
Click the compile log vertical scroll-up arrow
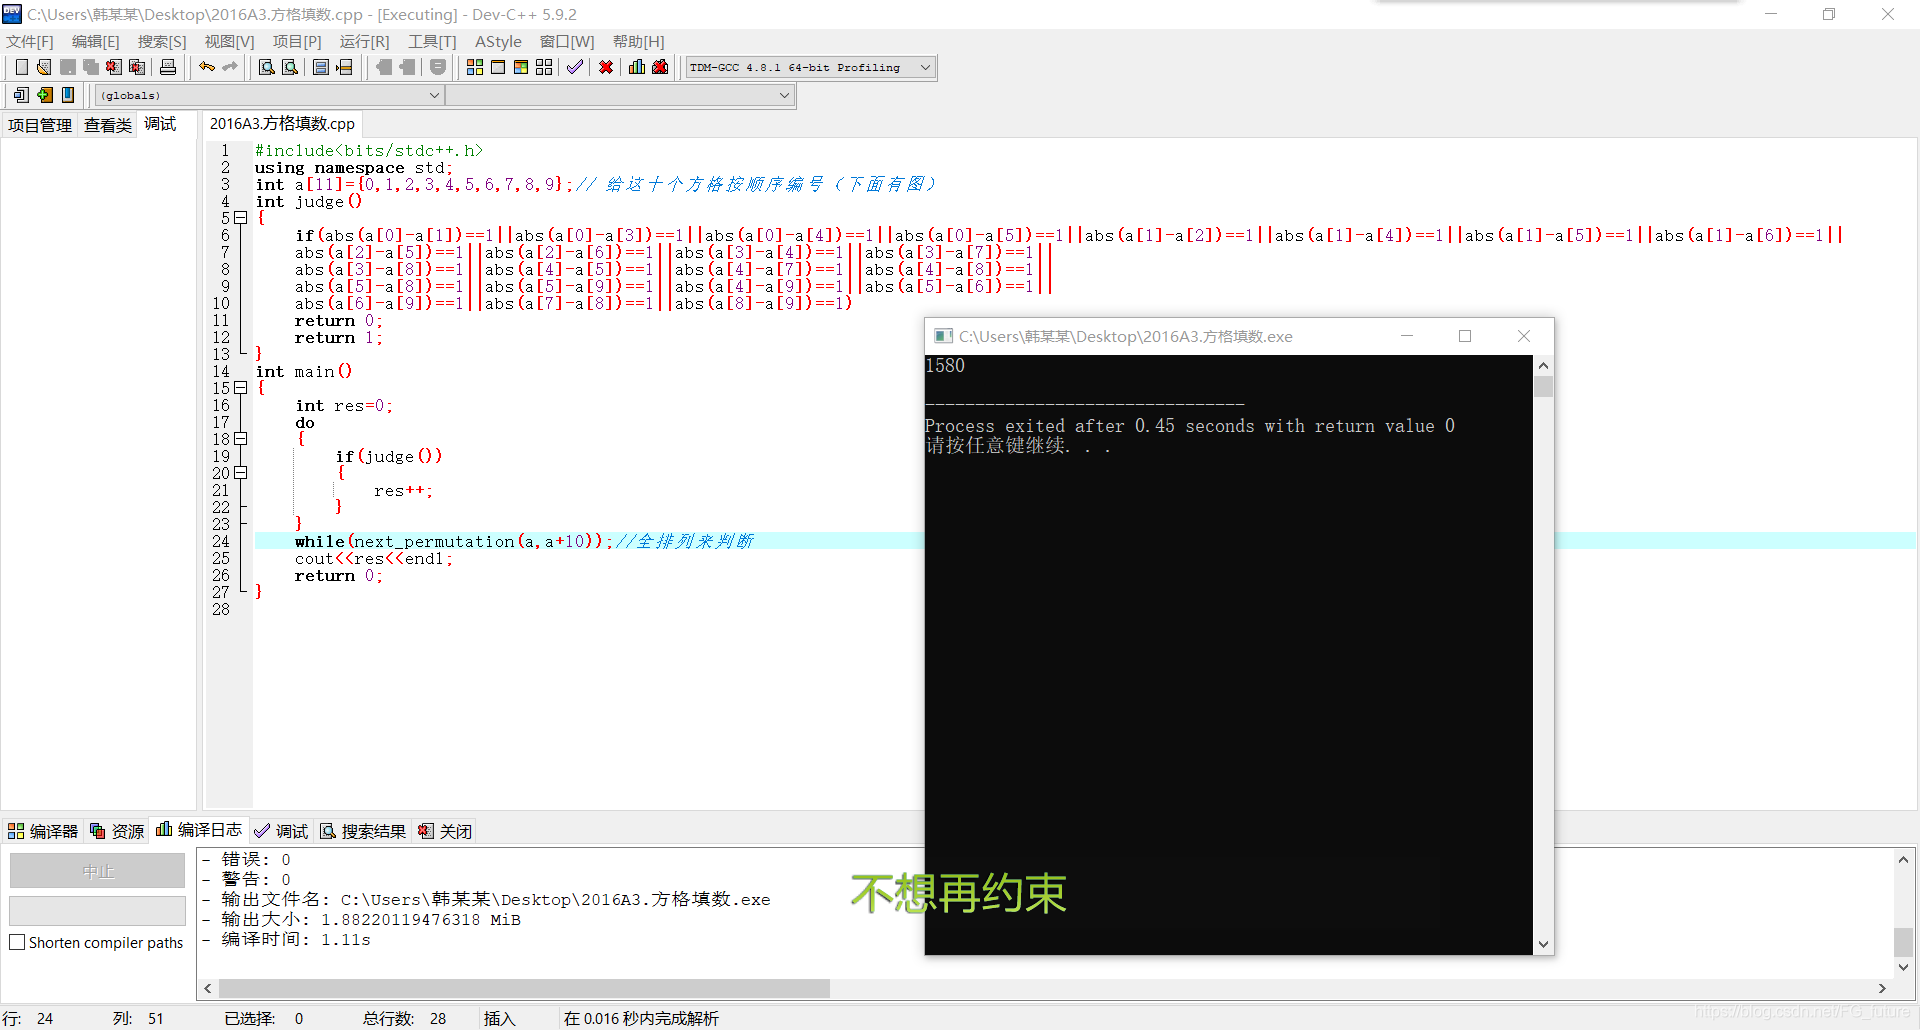tap(1903, 859)
